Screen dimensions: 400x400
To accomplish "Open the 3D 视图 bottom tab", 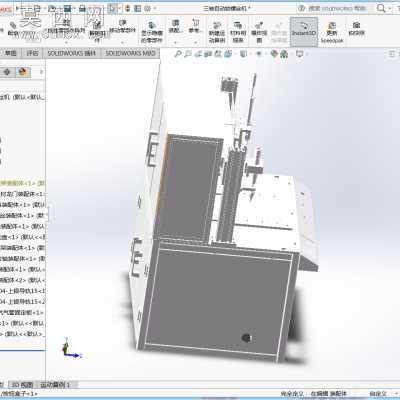I will [22, 385].
